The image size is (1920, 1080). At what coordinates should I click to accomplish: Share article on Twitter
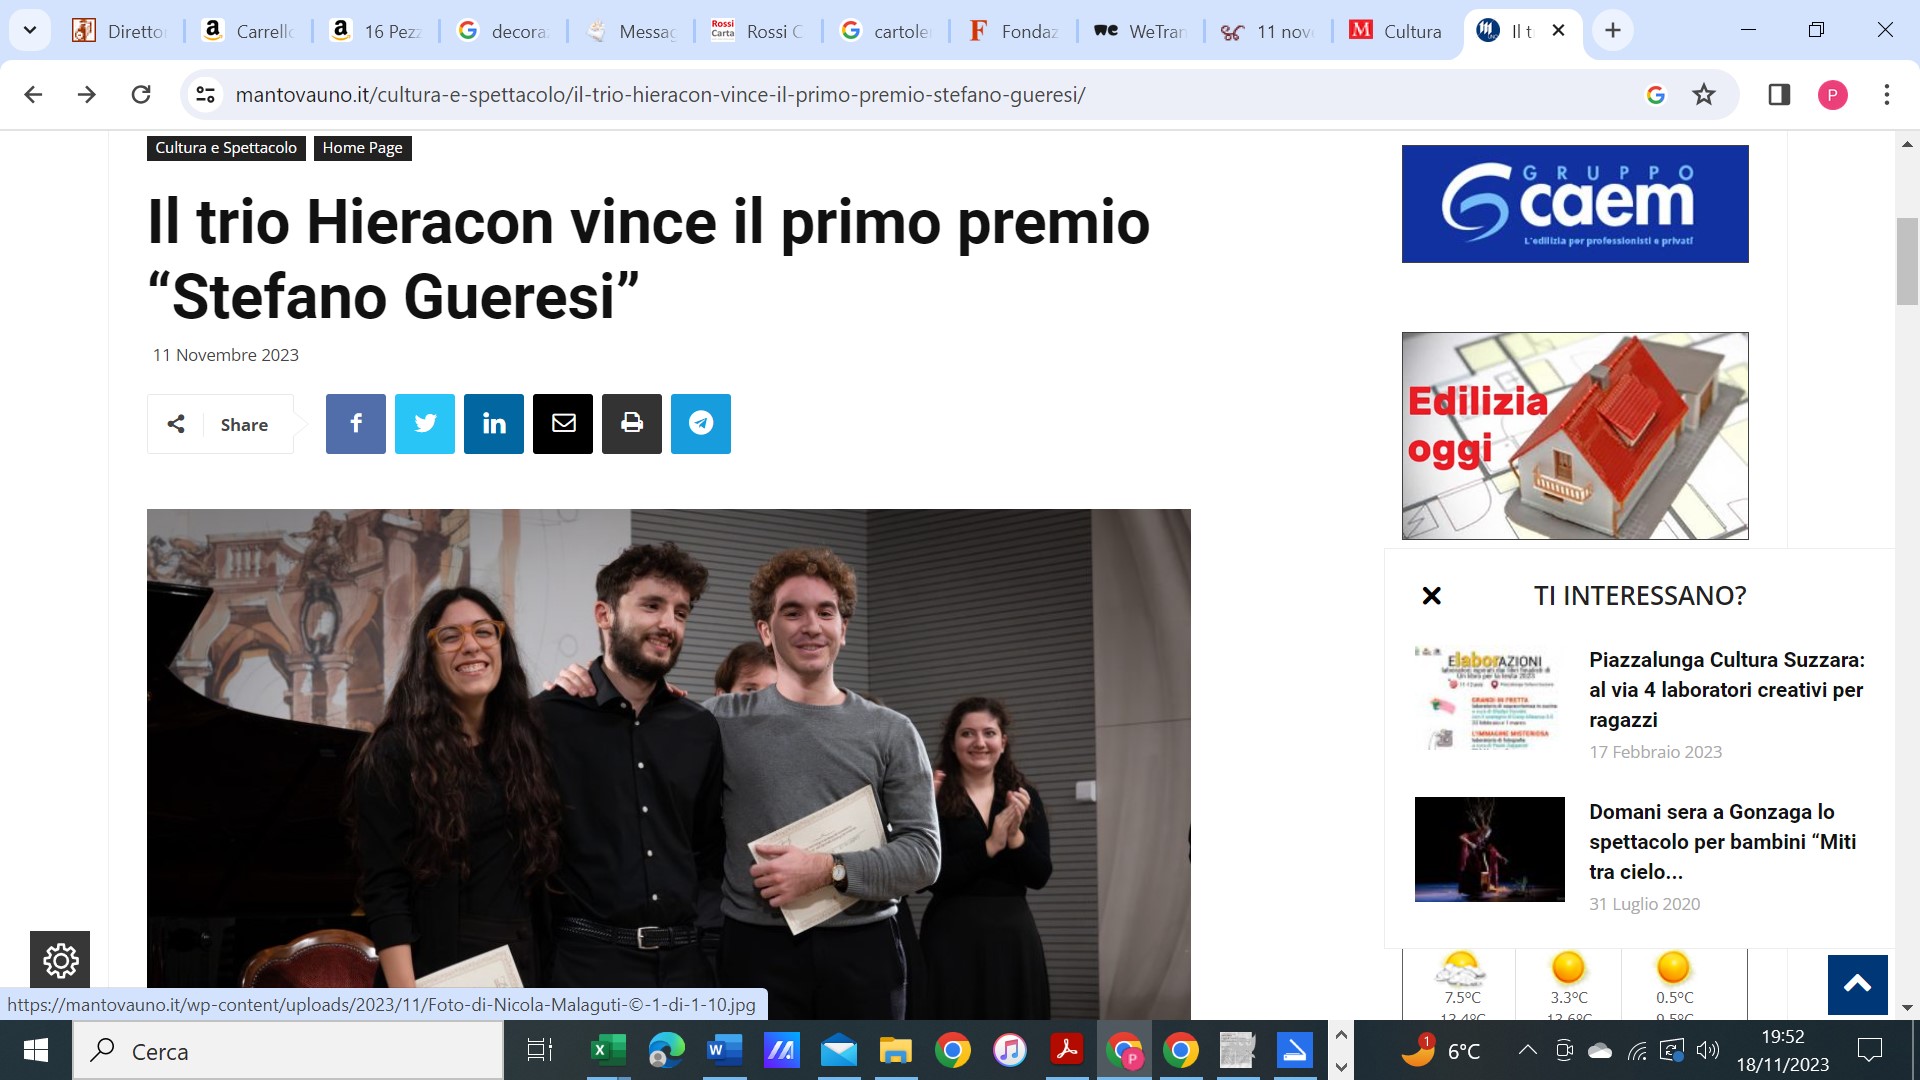[424, 424]
